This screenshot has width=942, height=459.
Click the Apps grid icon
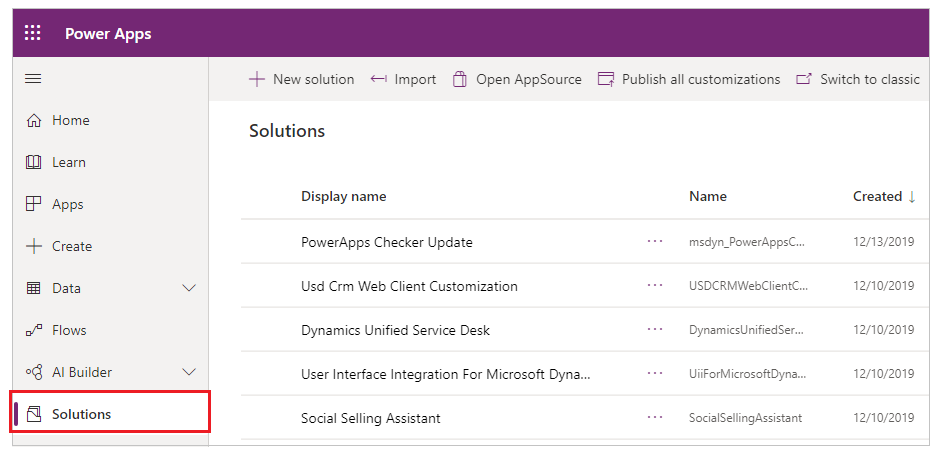[34, 204]
